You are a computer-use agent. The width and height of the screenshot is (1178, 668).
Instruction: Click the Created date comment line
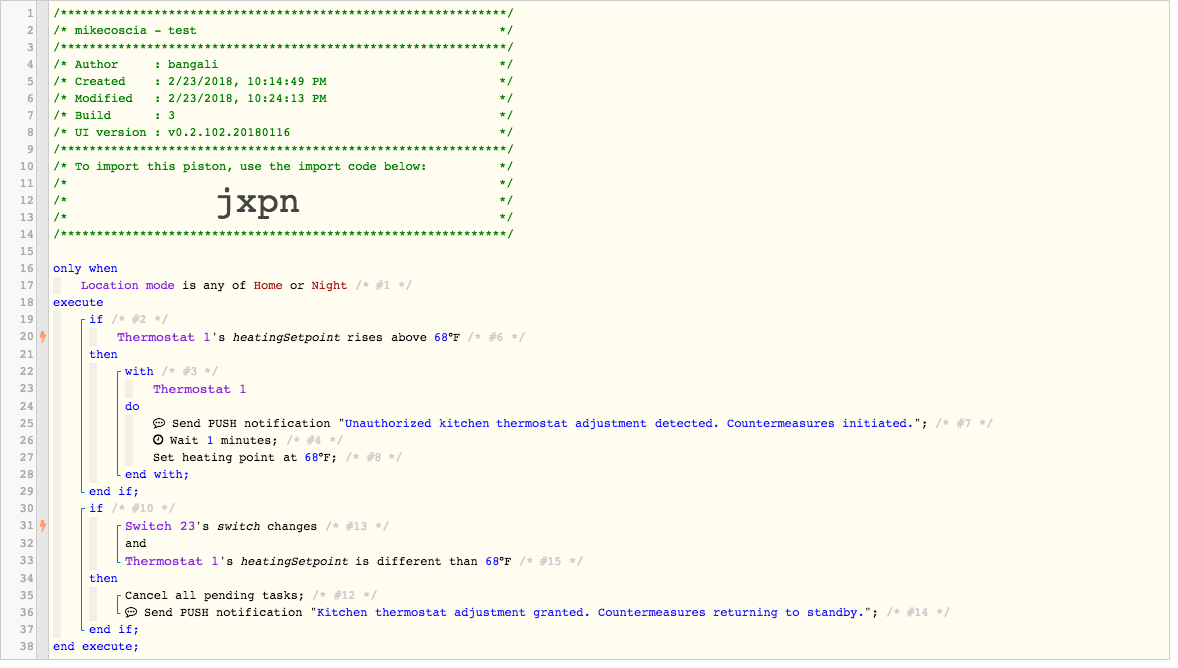tap(282, 81)
